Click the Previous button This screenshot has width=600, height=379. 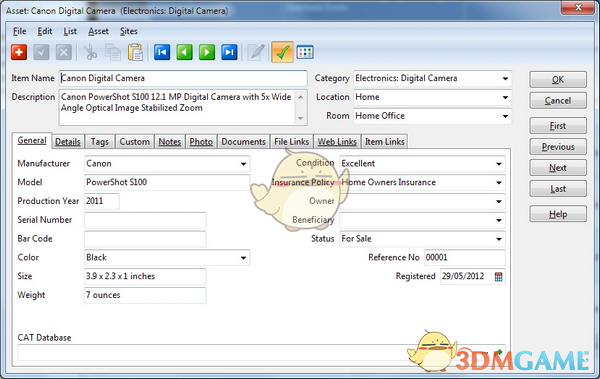click(x=558, y=147)
